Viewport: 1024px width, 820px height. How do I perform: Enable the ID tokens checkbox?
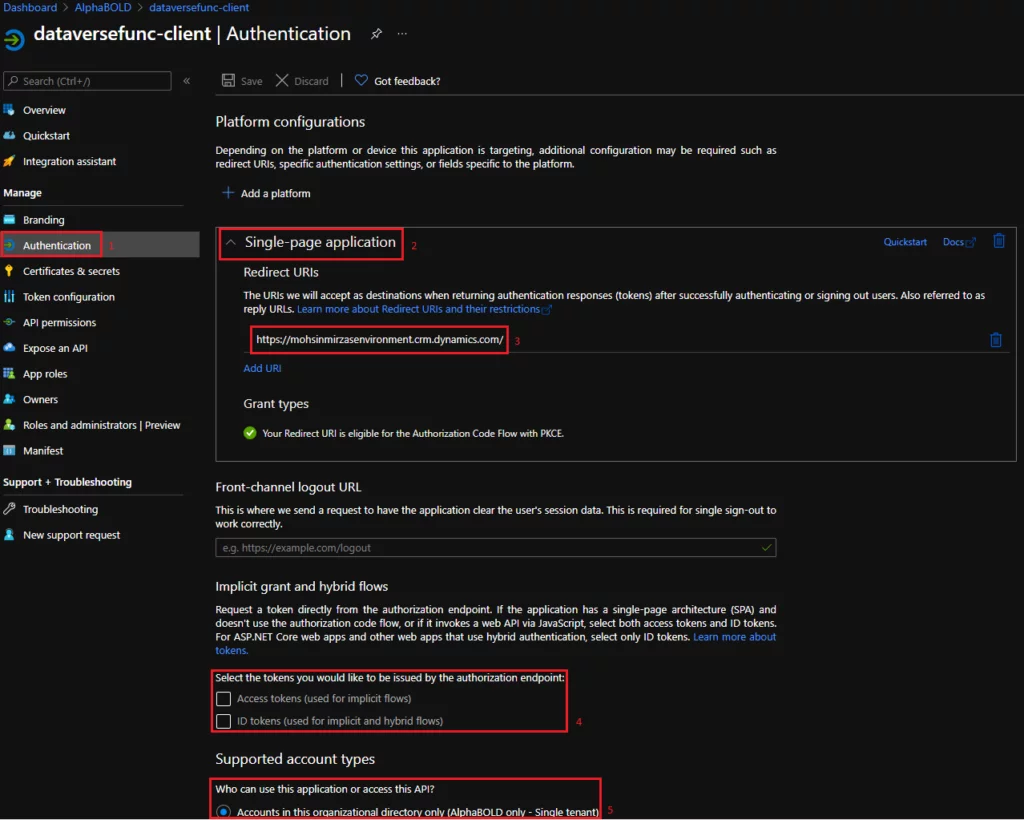[223, 721]
